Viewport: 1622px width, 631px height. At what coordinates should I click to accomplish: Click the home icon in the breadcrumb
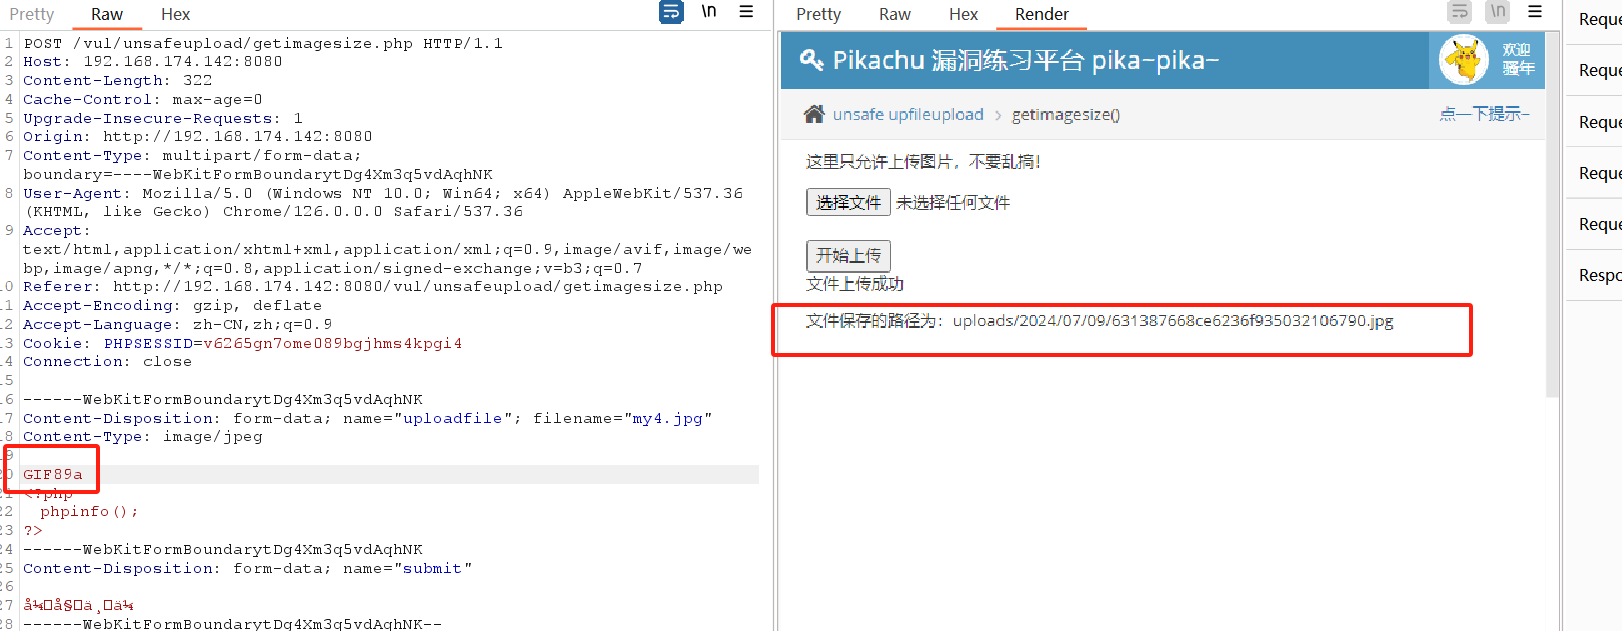815,114
